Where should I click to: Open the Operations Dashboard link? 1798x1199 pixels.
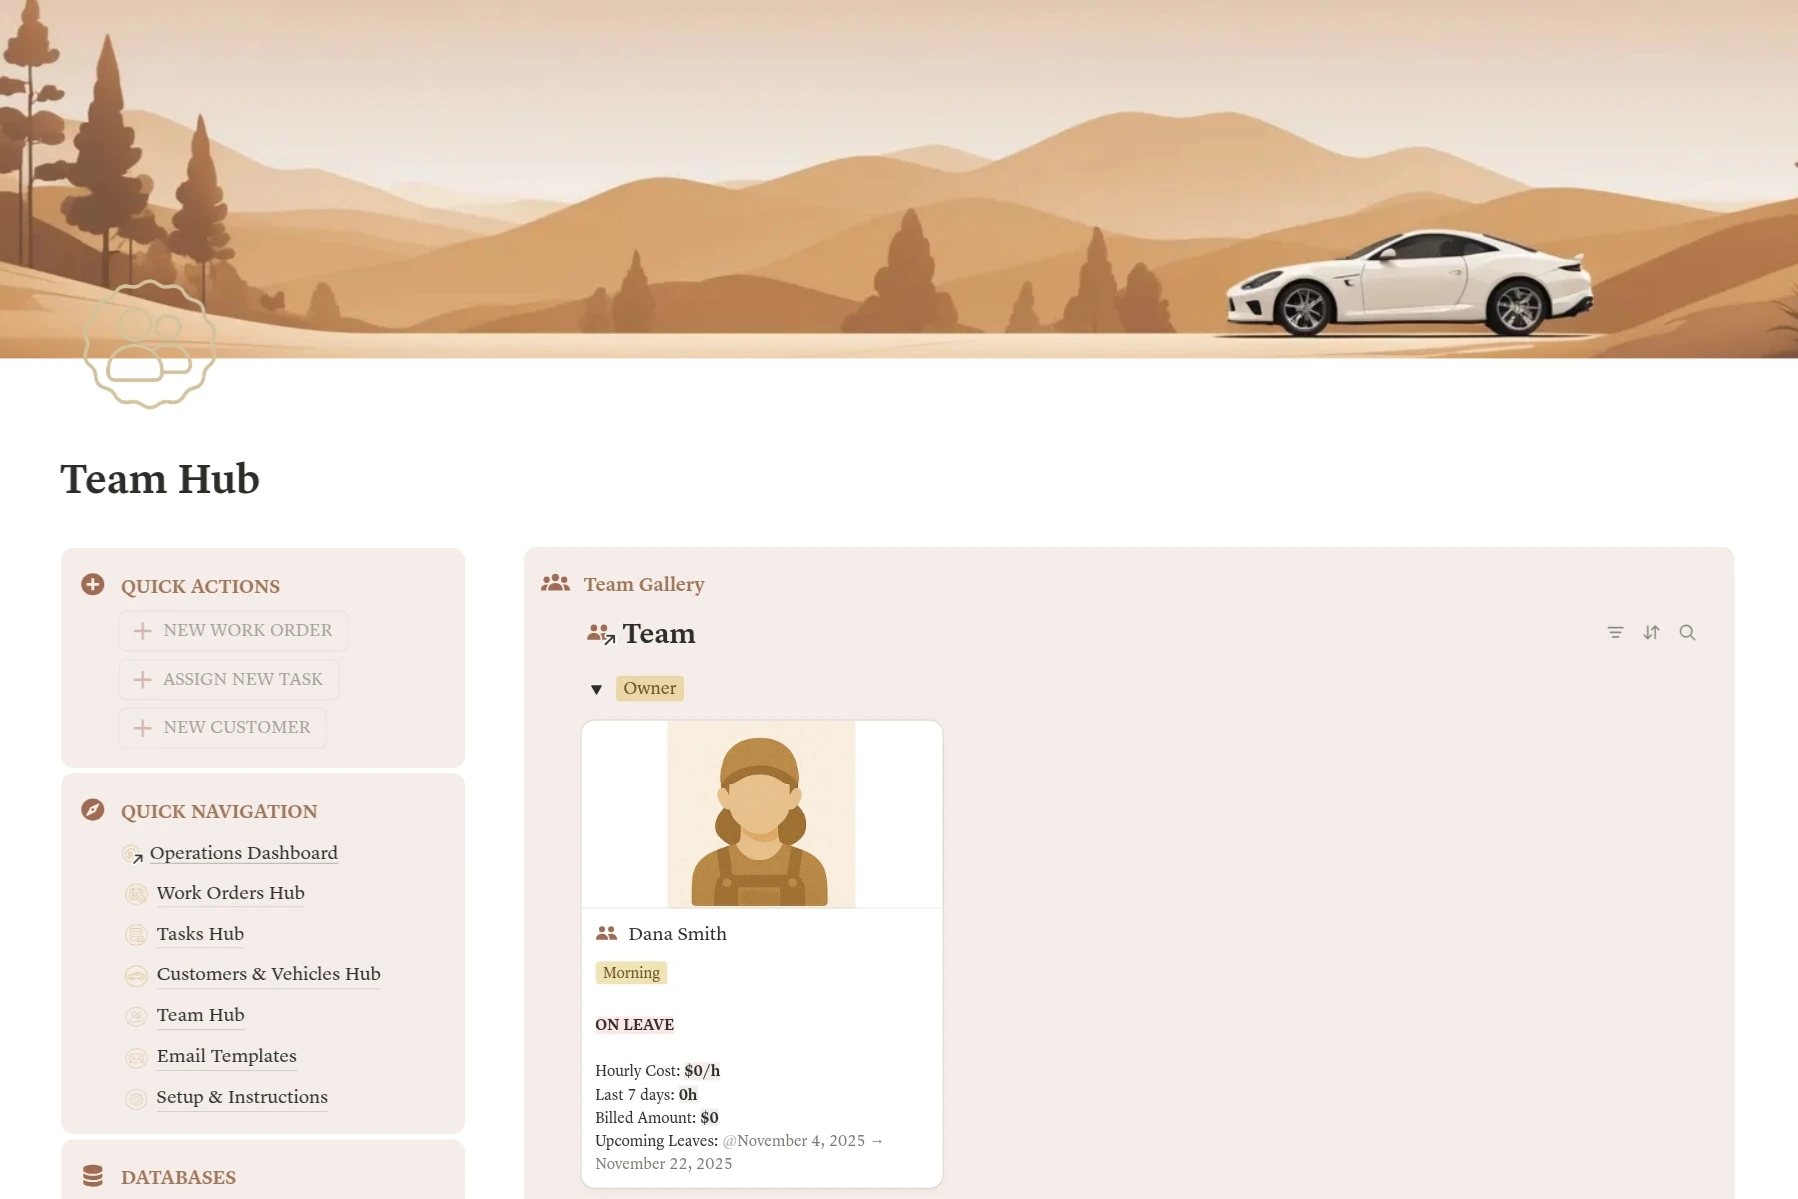pos(243,853)
